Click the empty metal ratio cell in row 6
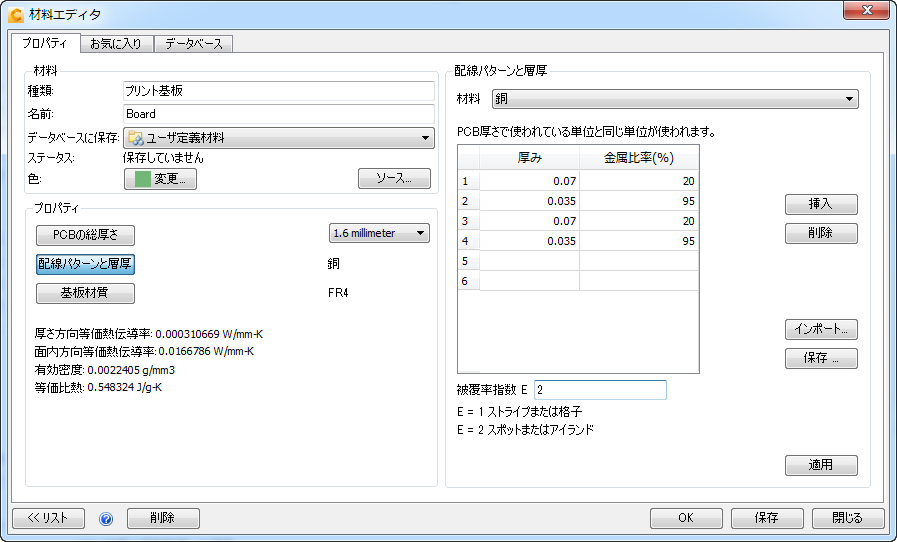897x542 pixels. point(639,281)
